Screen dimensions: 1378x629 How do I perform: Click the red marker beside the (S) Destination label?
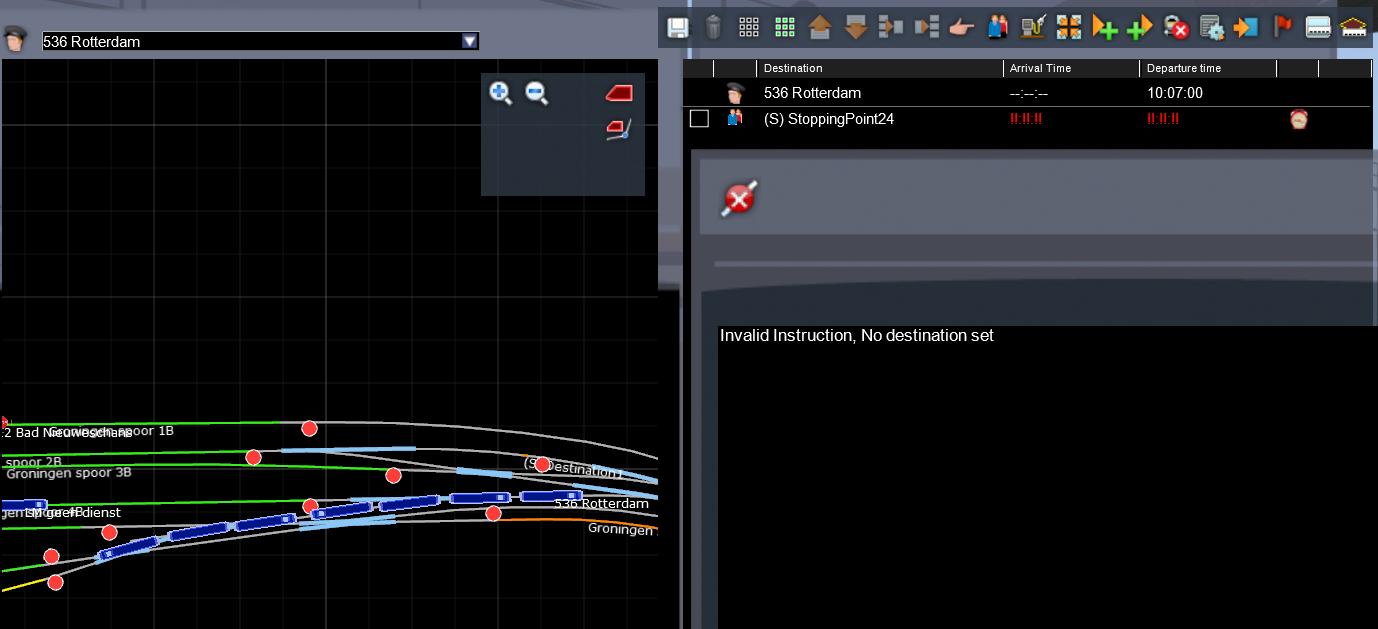[542, 464]
